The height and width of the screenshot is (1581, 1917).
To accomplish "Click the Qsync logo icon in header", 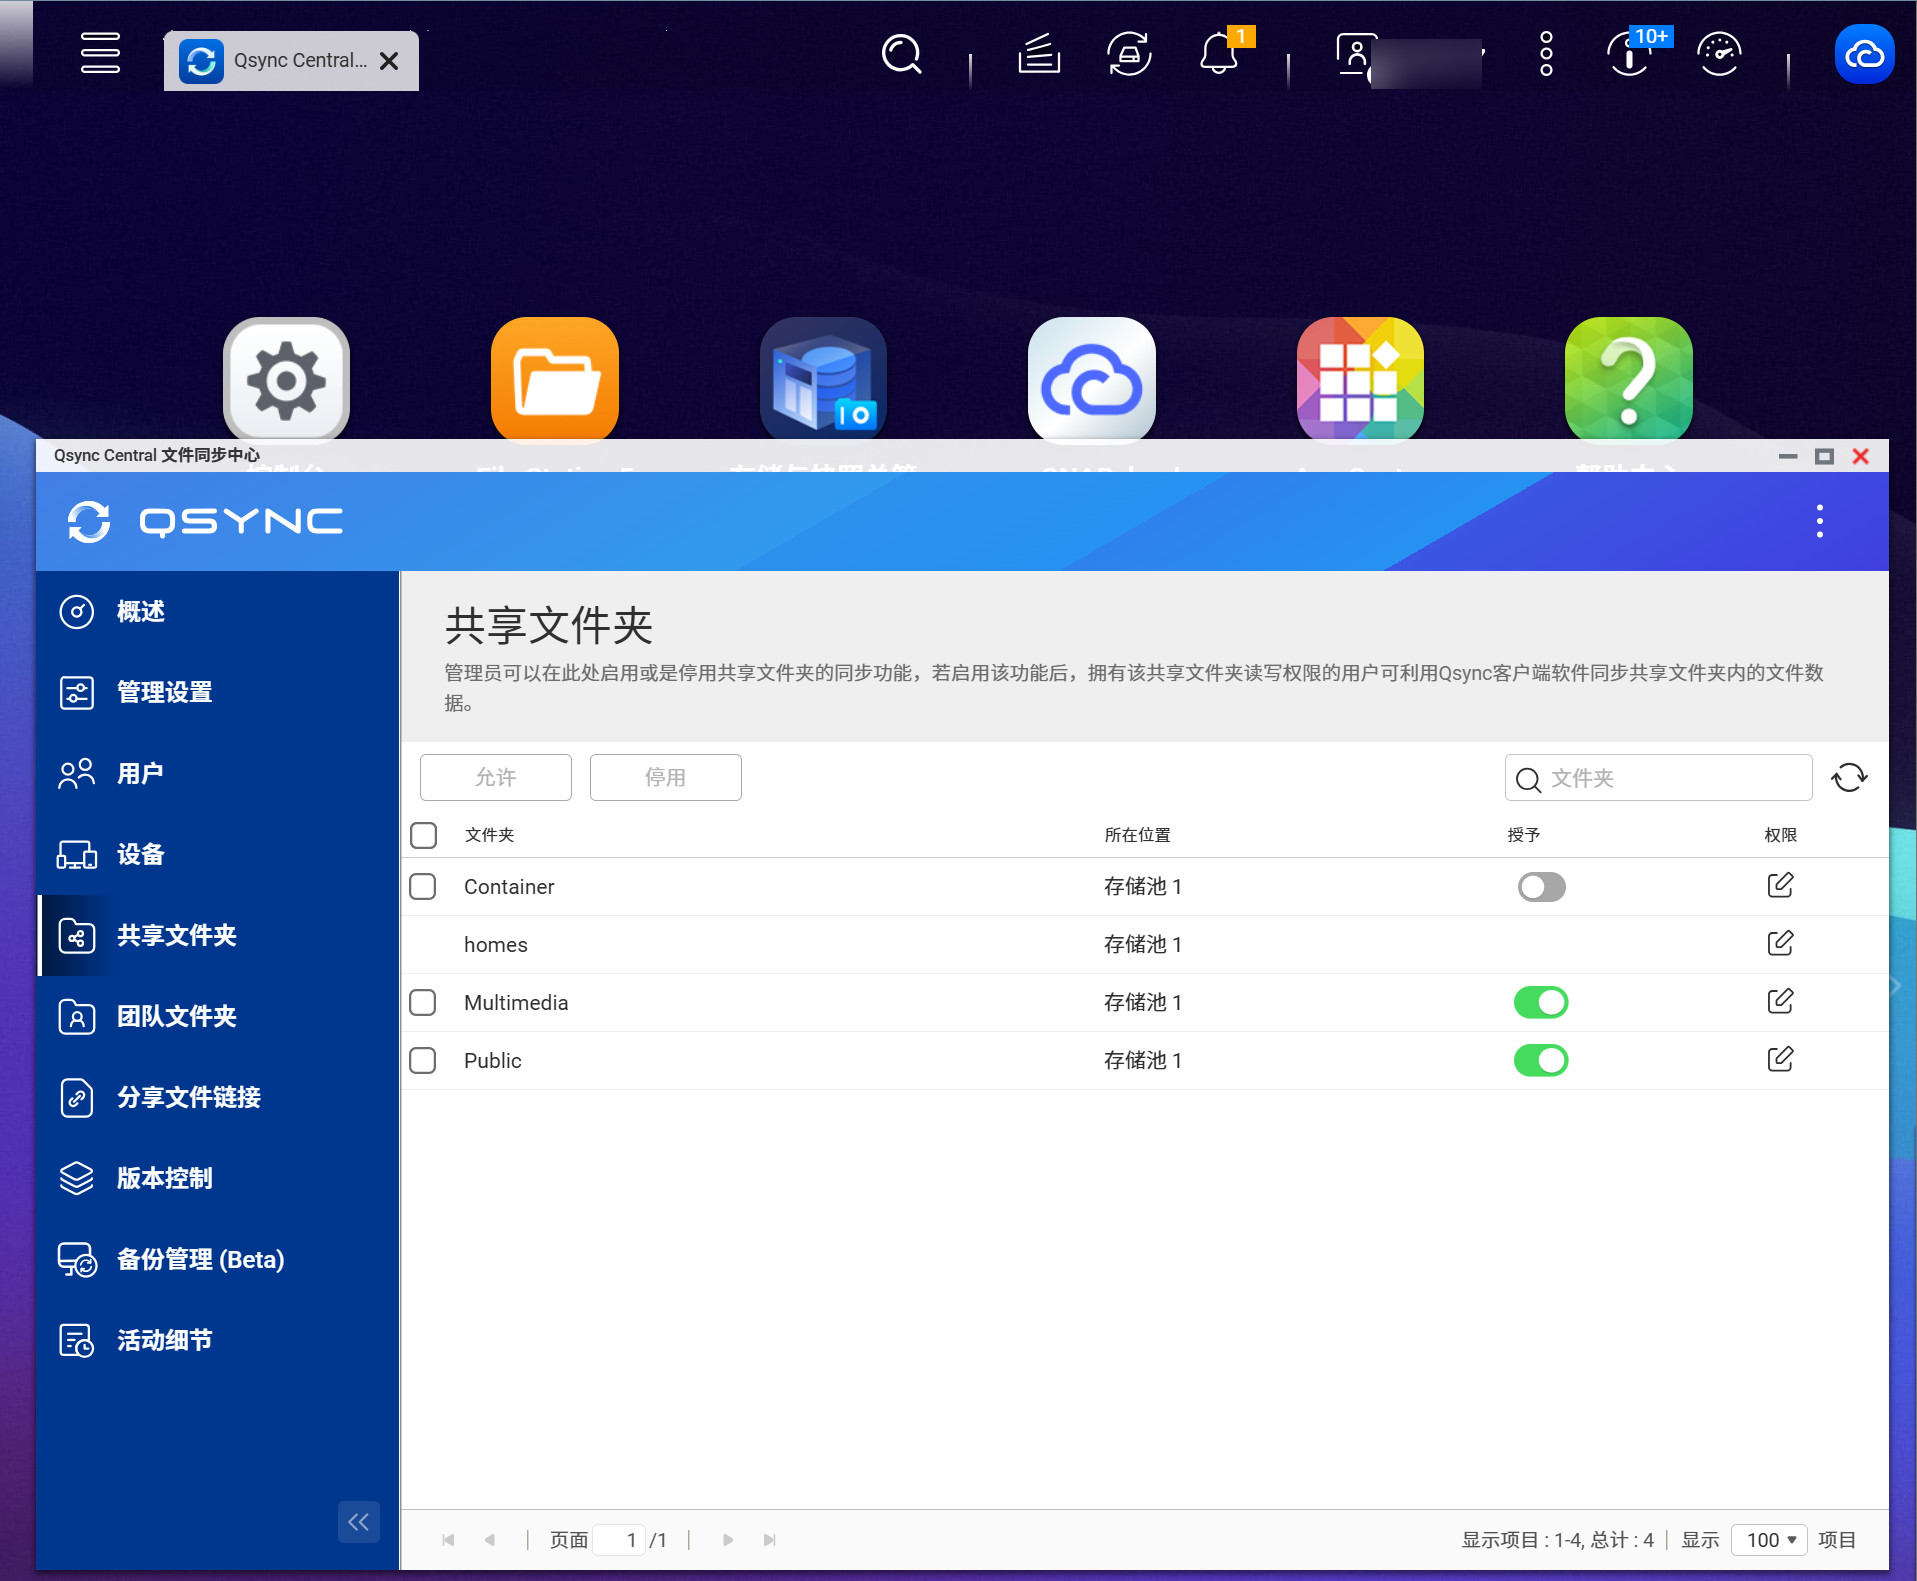I will click(x=89, y=521).
